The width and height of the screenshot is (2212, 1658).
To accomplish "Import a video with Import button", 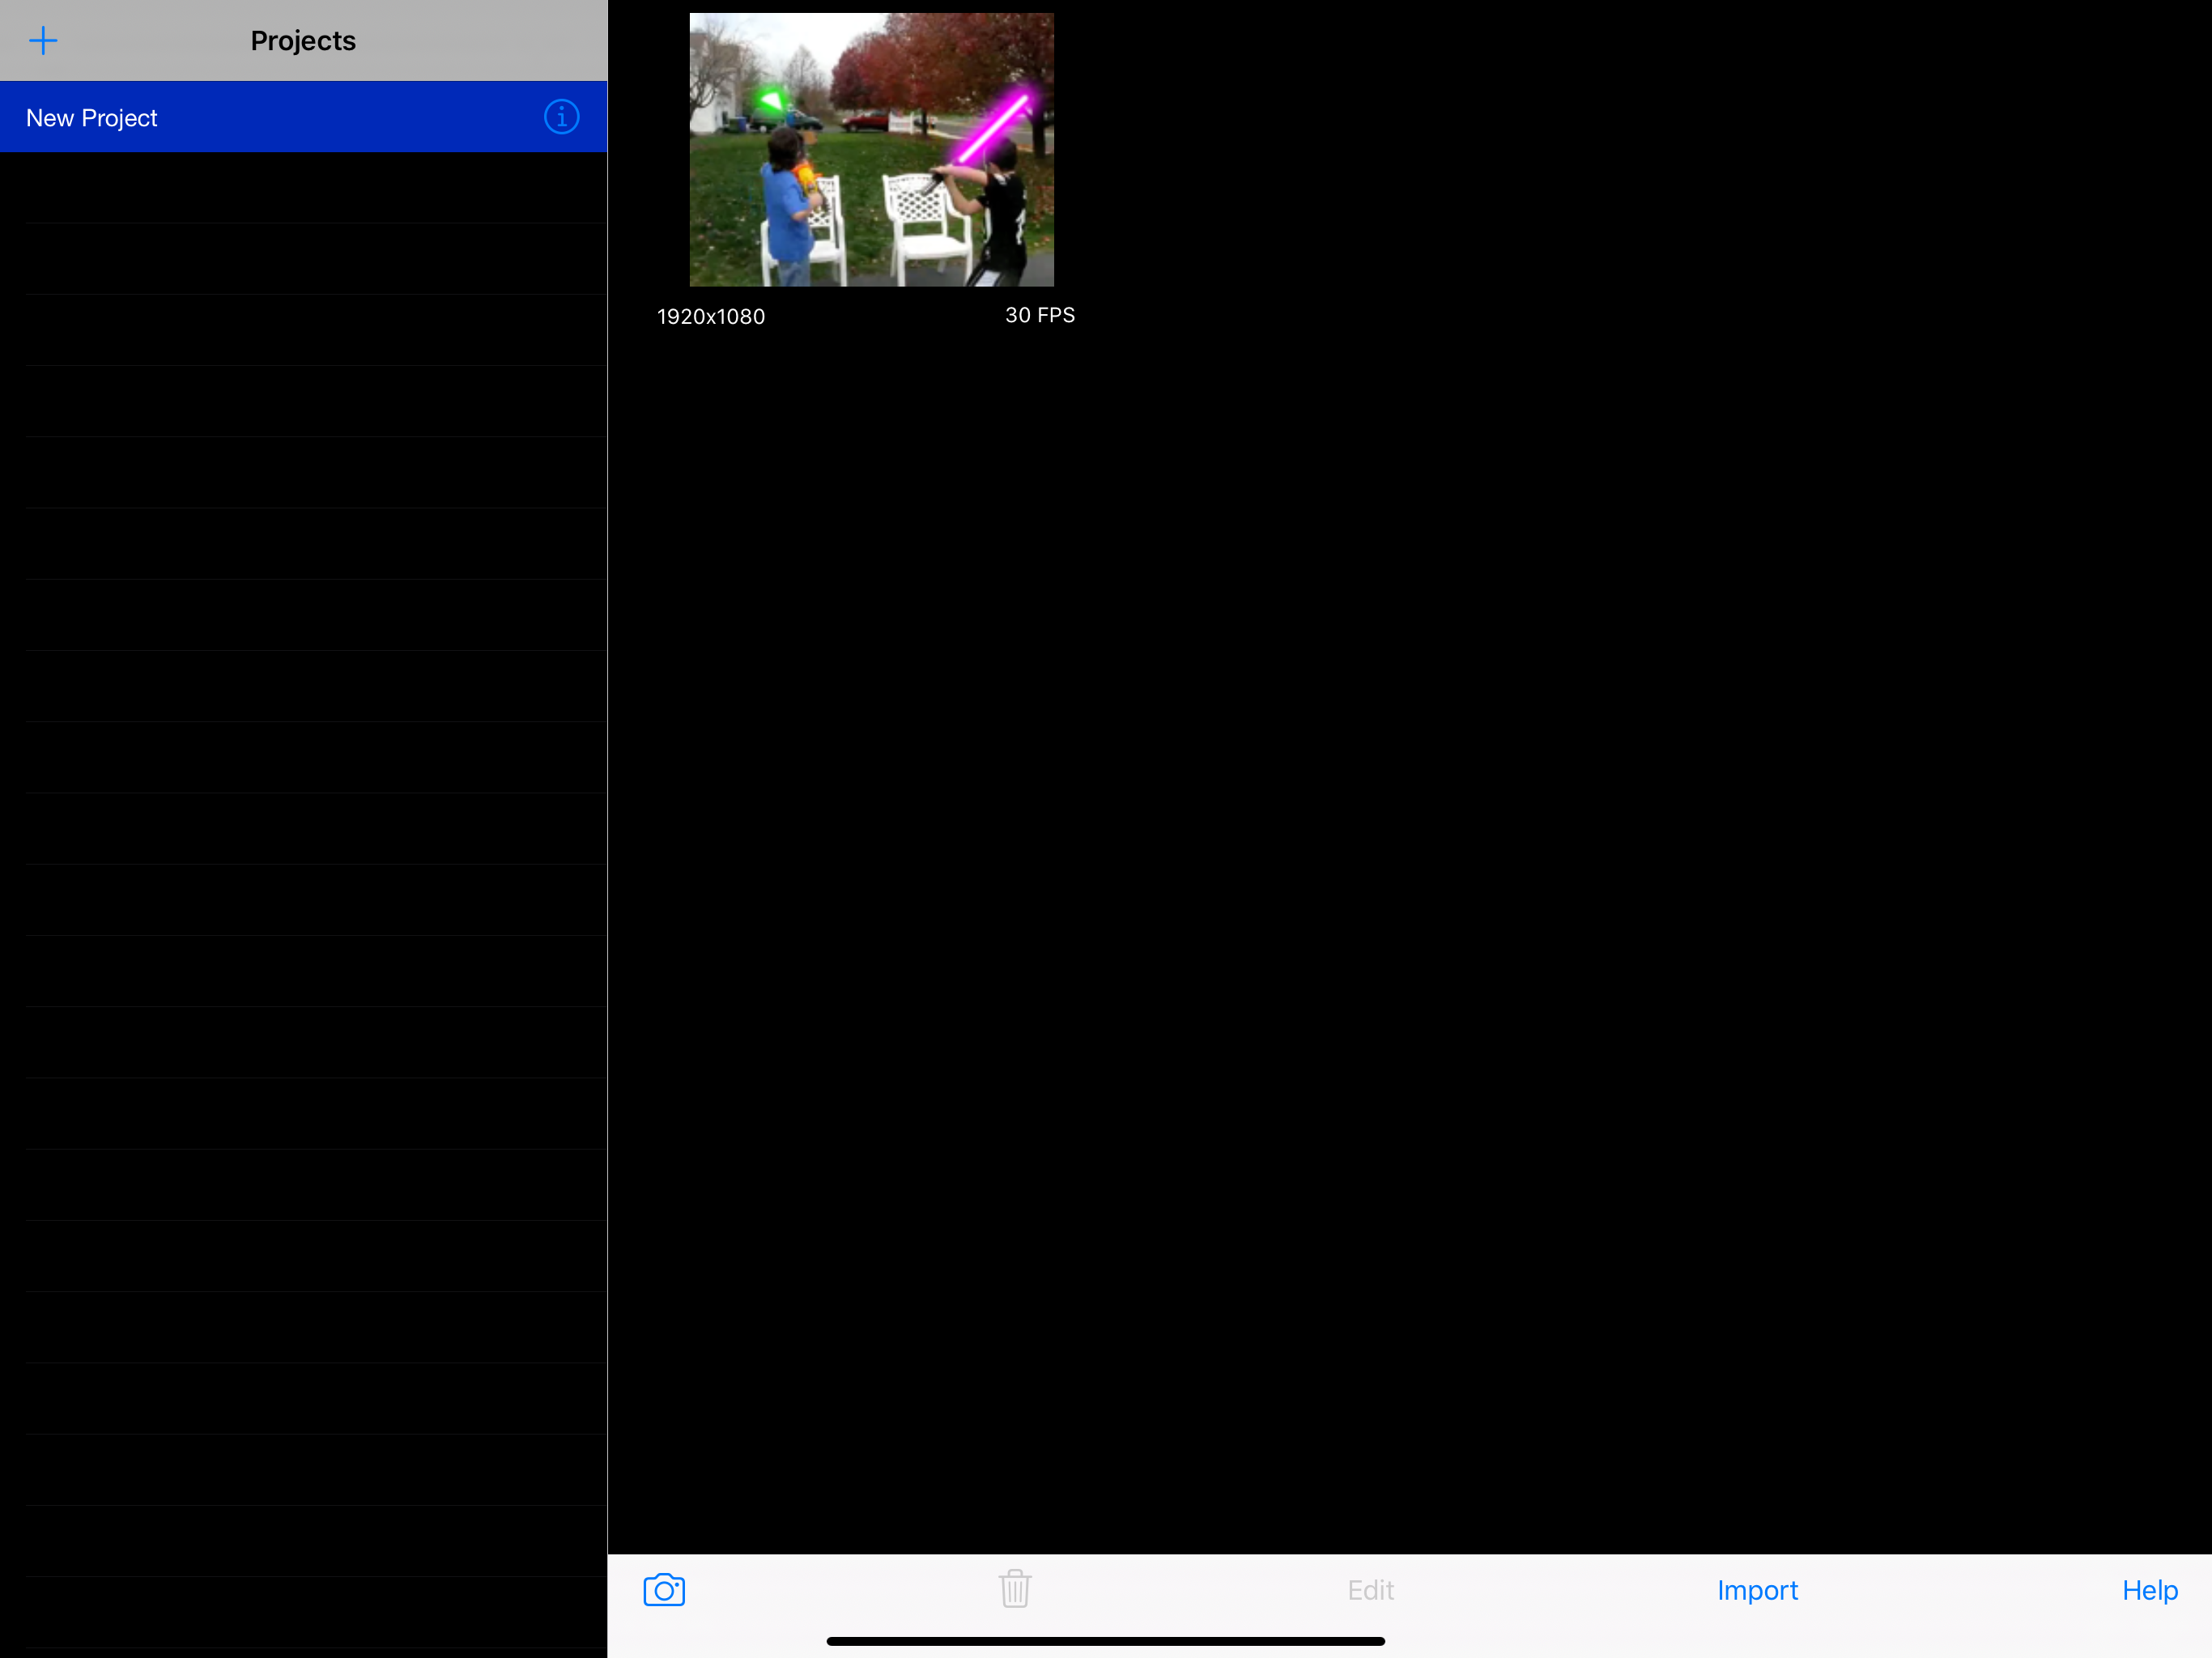I will (x=1757, y=1590).
